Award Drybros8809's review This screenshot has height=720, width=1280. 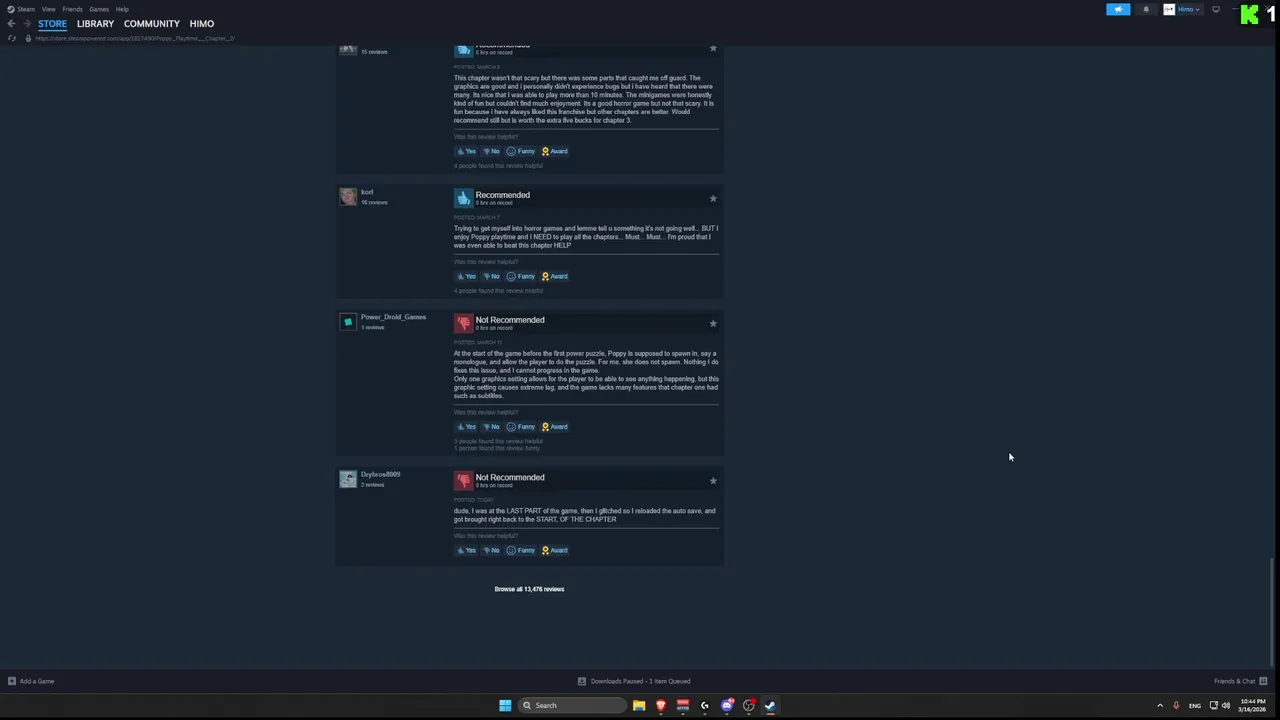(555, 550)
